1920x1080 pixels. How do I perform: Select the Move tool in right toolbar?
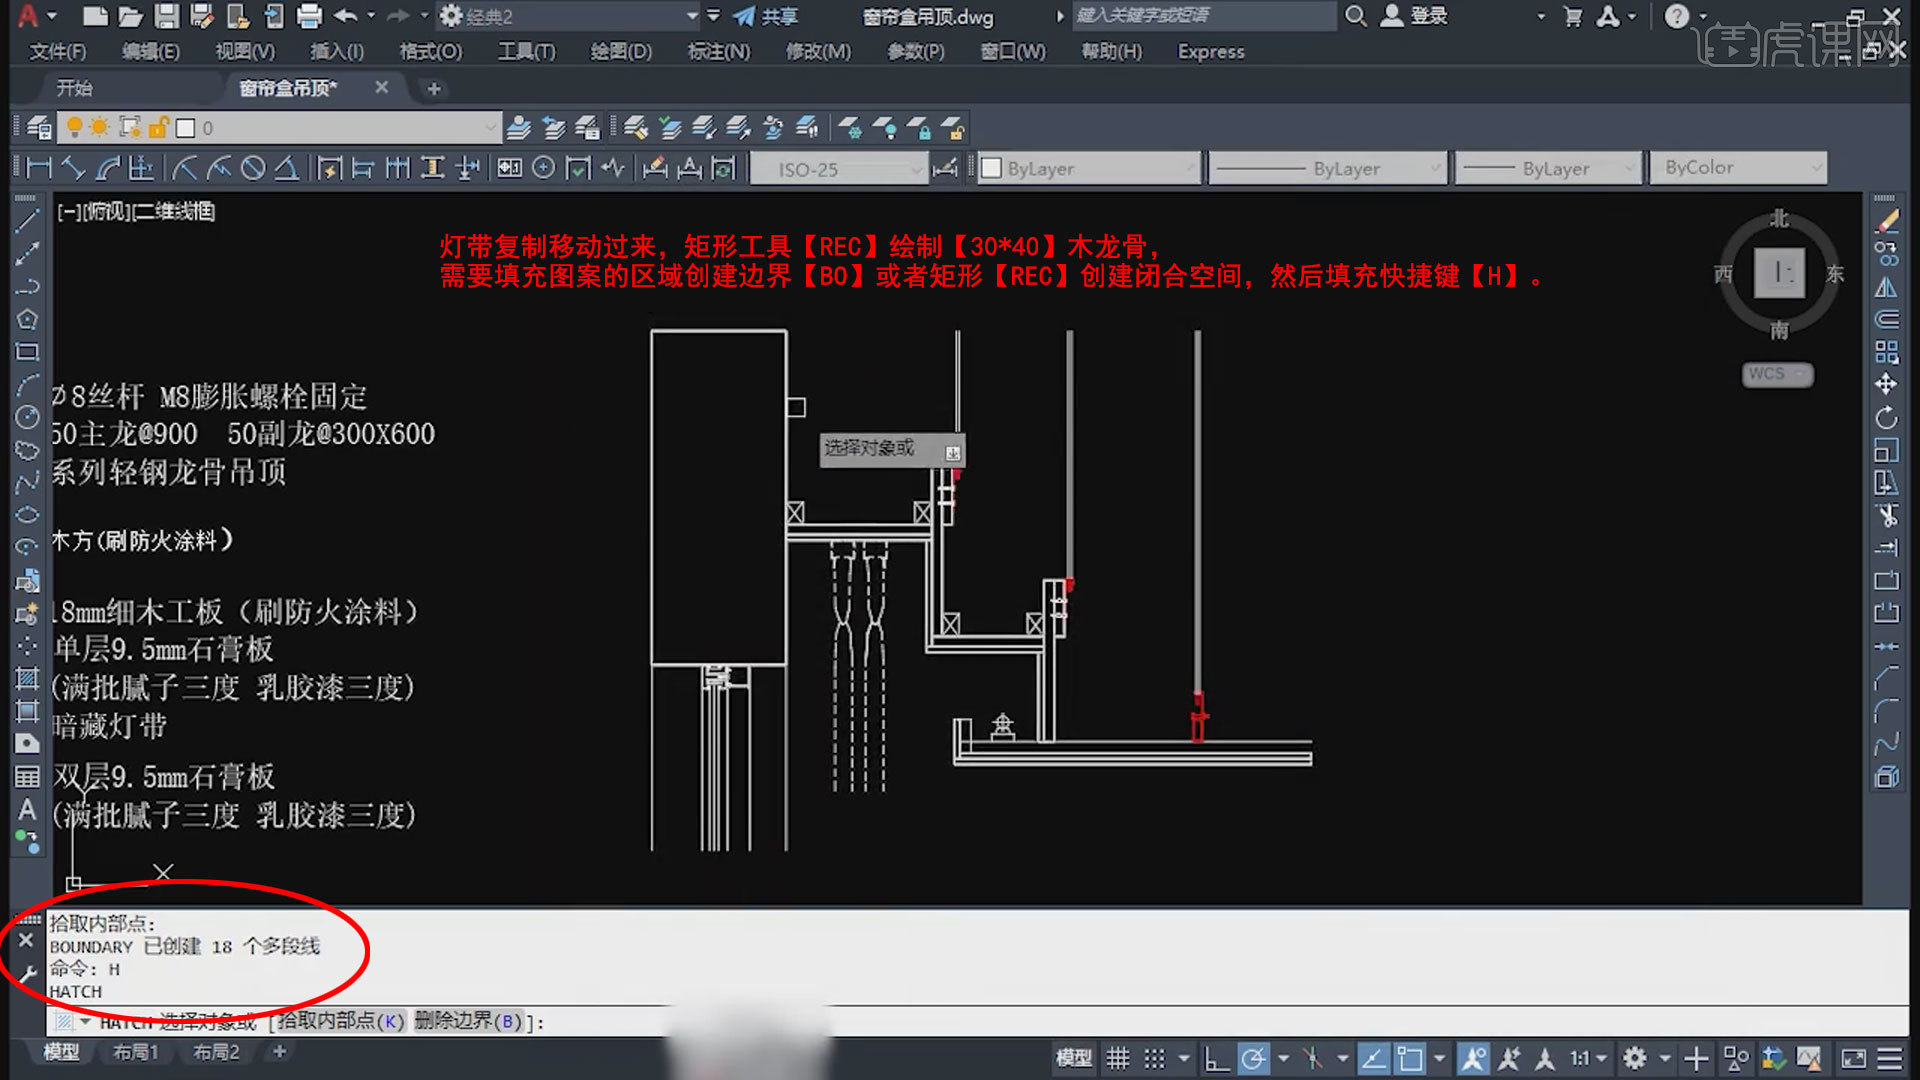1886,385
